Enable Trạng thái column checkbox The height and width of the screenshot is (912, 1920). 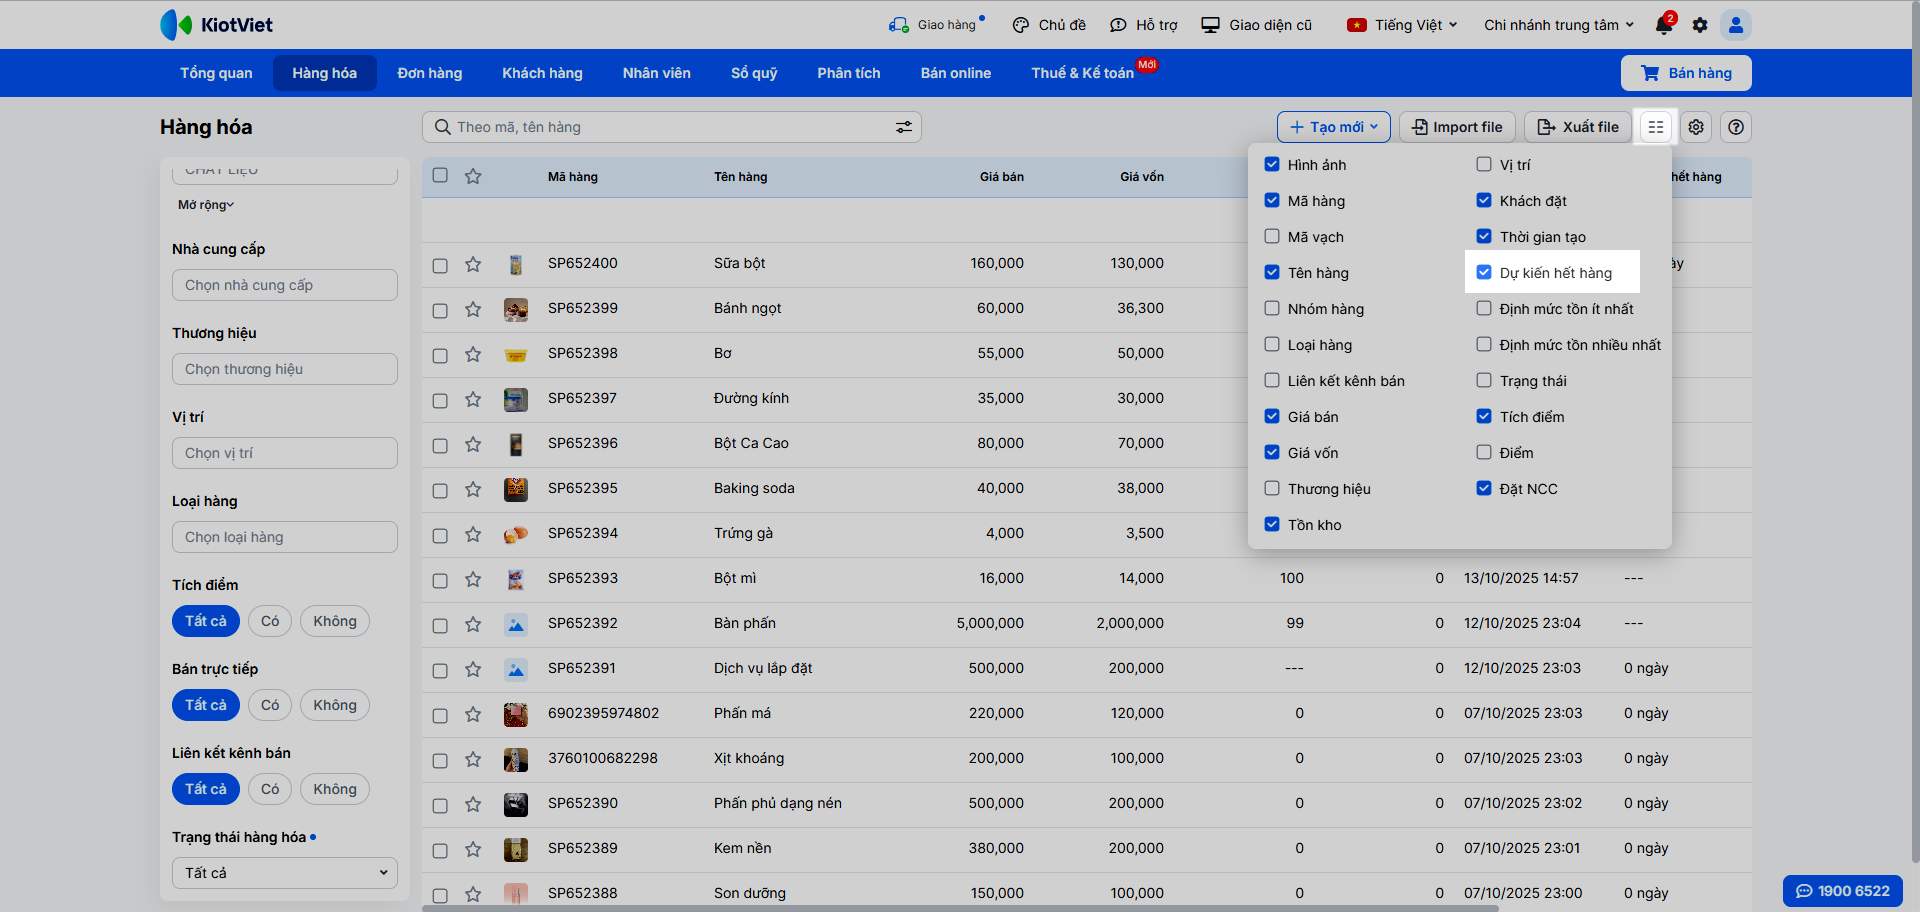(1484, 380)
